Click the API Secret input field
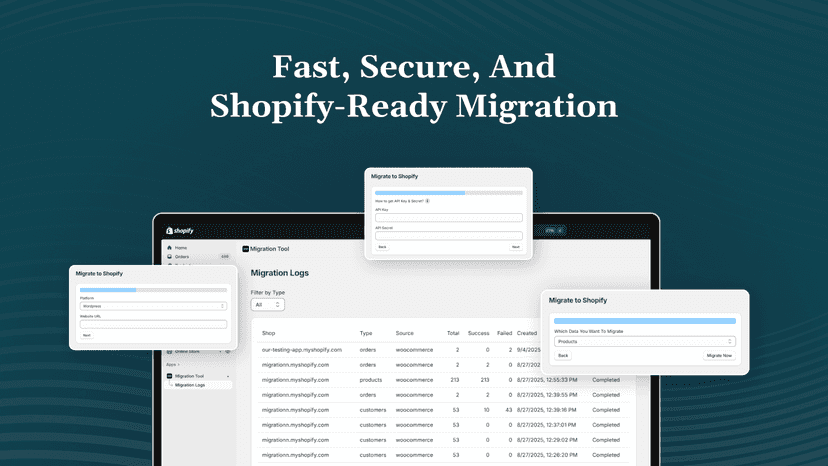 coord(449,236)
